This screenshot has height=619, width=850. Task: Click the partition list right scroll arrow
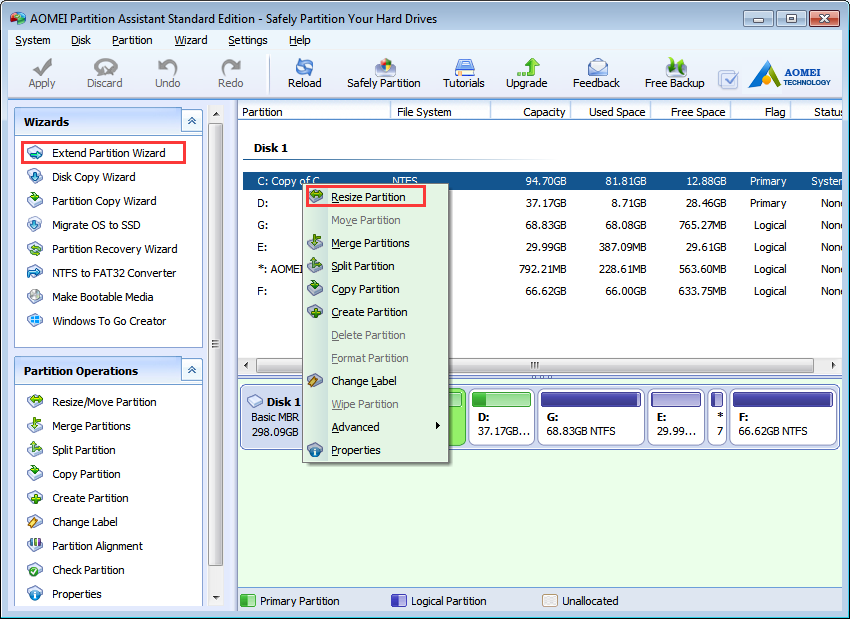(x=833, y=365)
